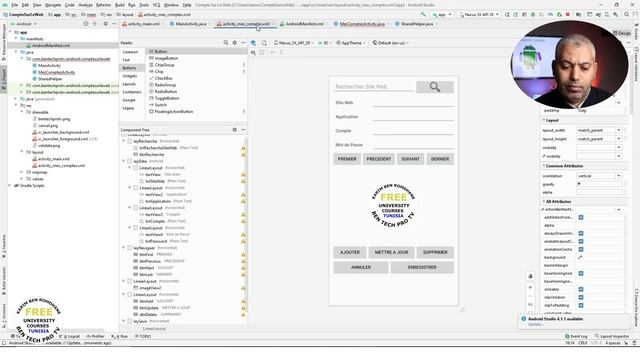Click the Search Everywhere magnifier icon
Viewport: 640px width, 360px height.
(x=627, y=14)
